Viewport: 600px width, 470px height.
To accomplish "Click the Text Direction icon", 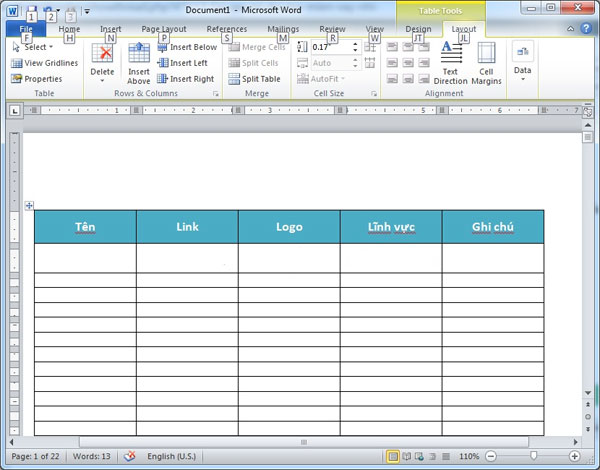I will tap(451, 54).
